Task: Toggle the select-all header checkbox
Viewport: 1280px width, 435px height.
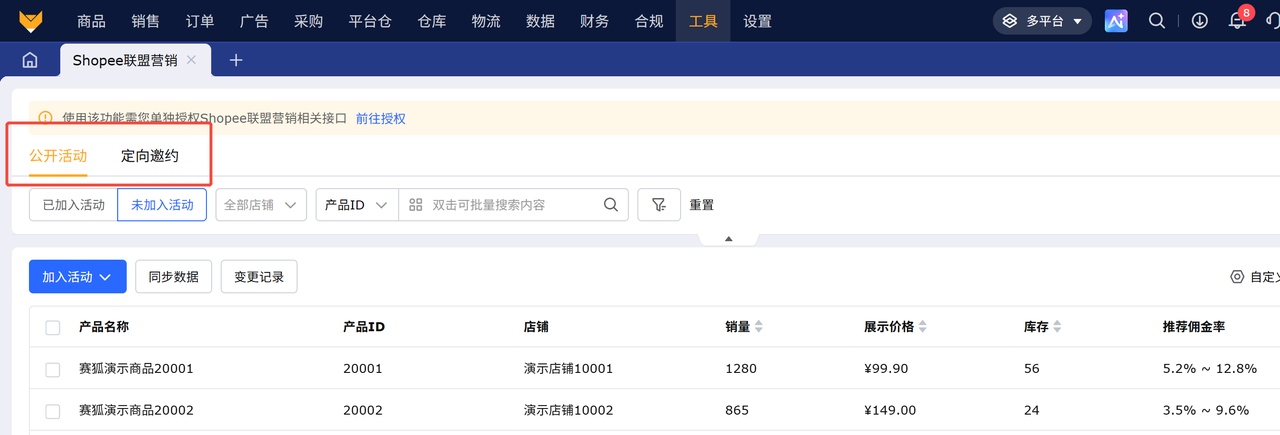Action: point(53,327)
